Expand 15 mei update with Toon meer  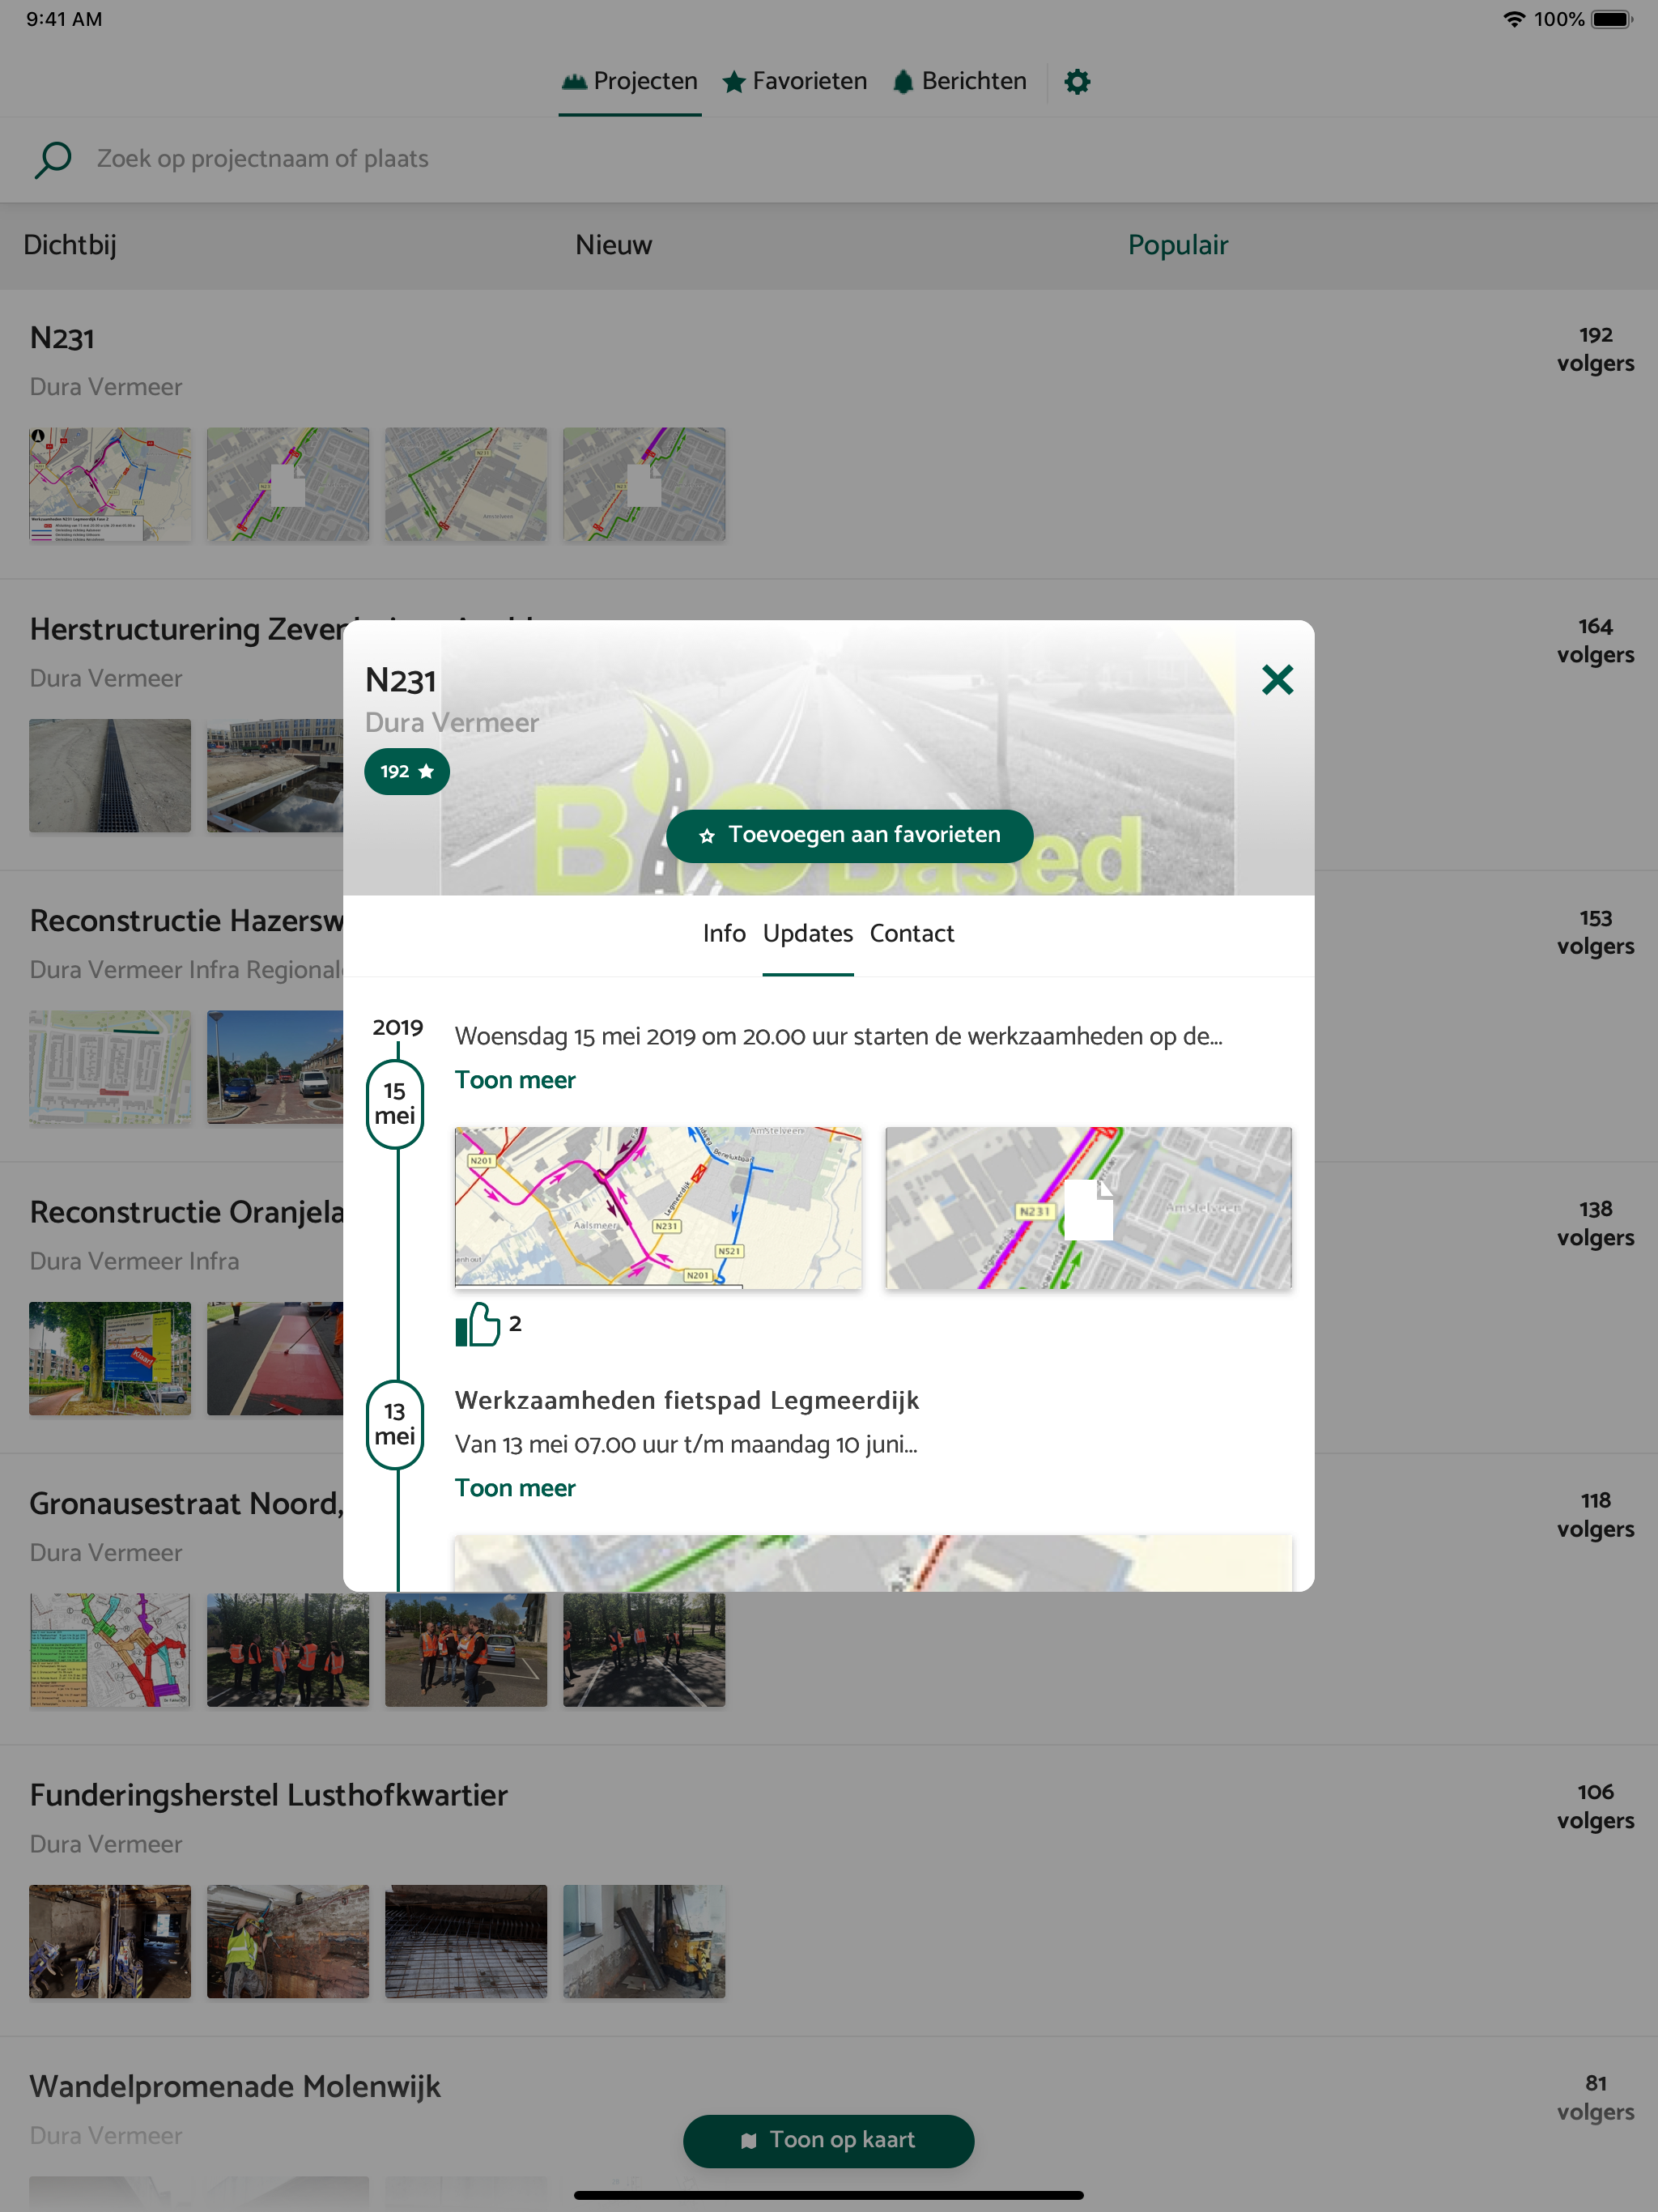515,1080
